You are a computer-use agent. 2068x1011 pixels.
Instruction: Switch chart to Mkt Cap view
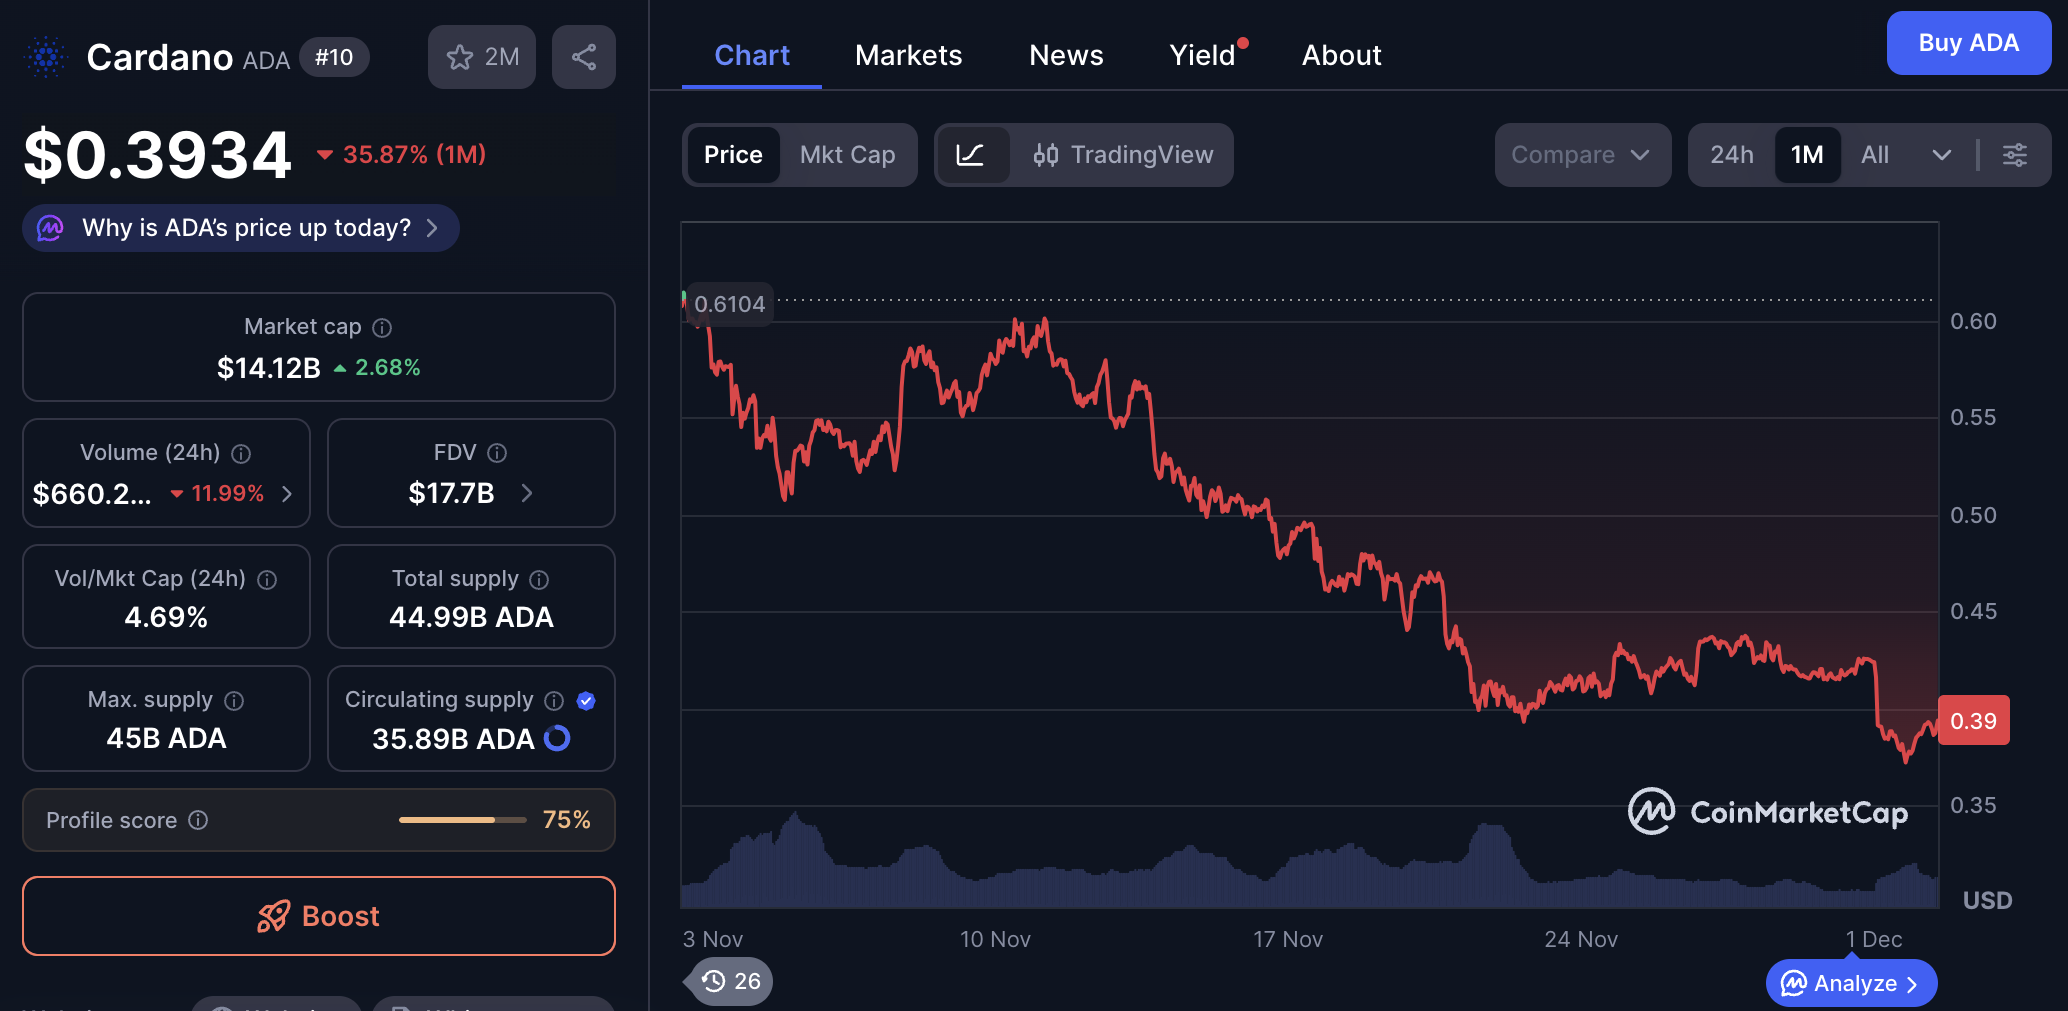click(847, 155)
